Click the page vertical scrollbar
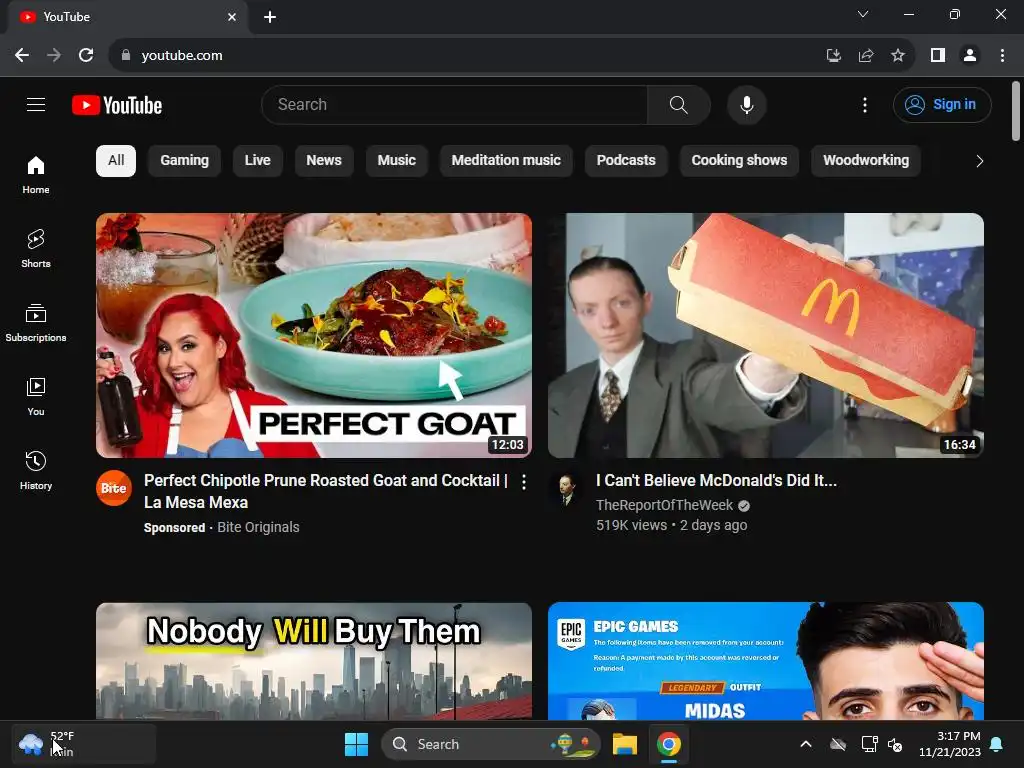The image size is (1024, 768). click(x=1016, y=110)
